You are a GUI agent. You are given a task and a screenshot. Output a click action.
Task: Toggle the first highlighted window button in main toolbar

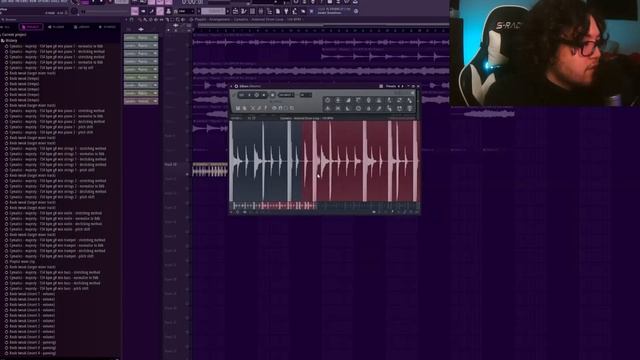coord(135,11)
